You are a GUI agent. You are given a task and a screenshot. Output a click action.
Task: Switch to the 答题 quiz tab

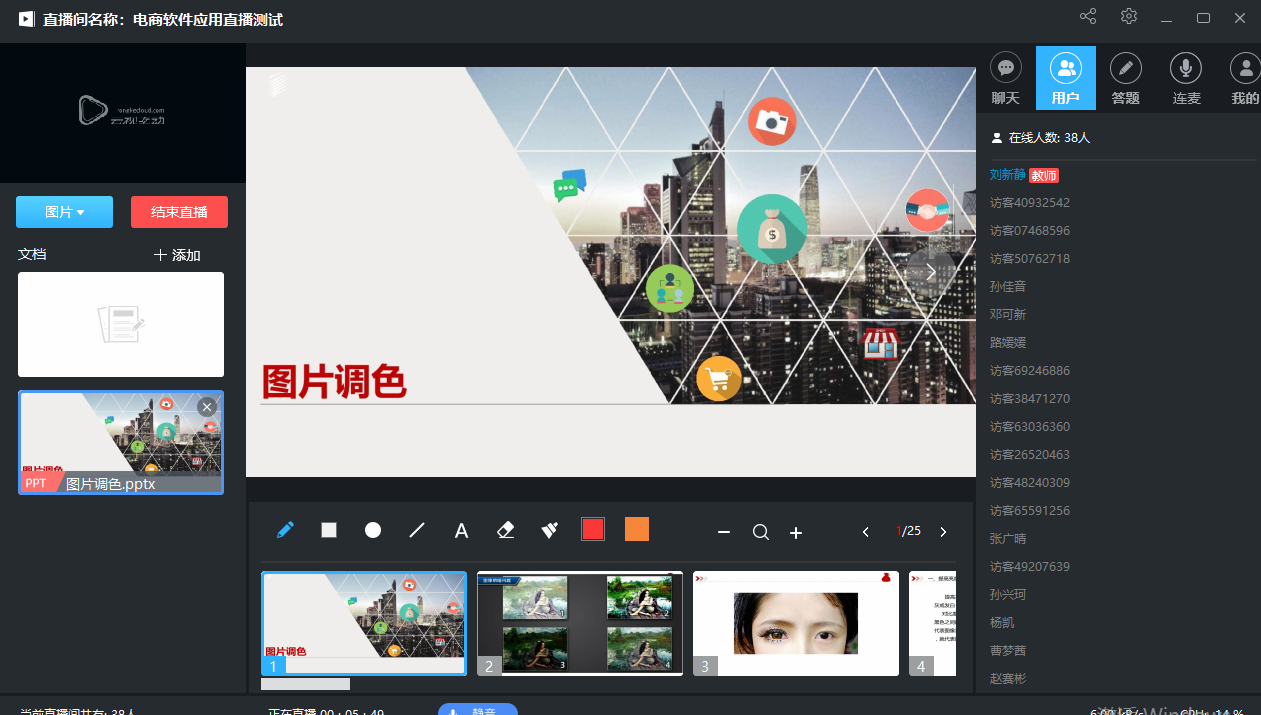click(1126, 78)
